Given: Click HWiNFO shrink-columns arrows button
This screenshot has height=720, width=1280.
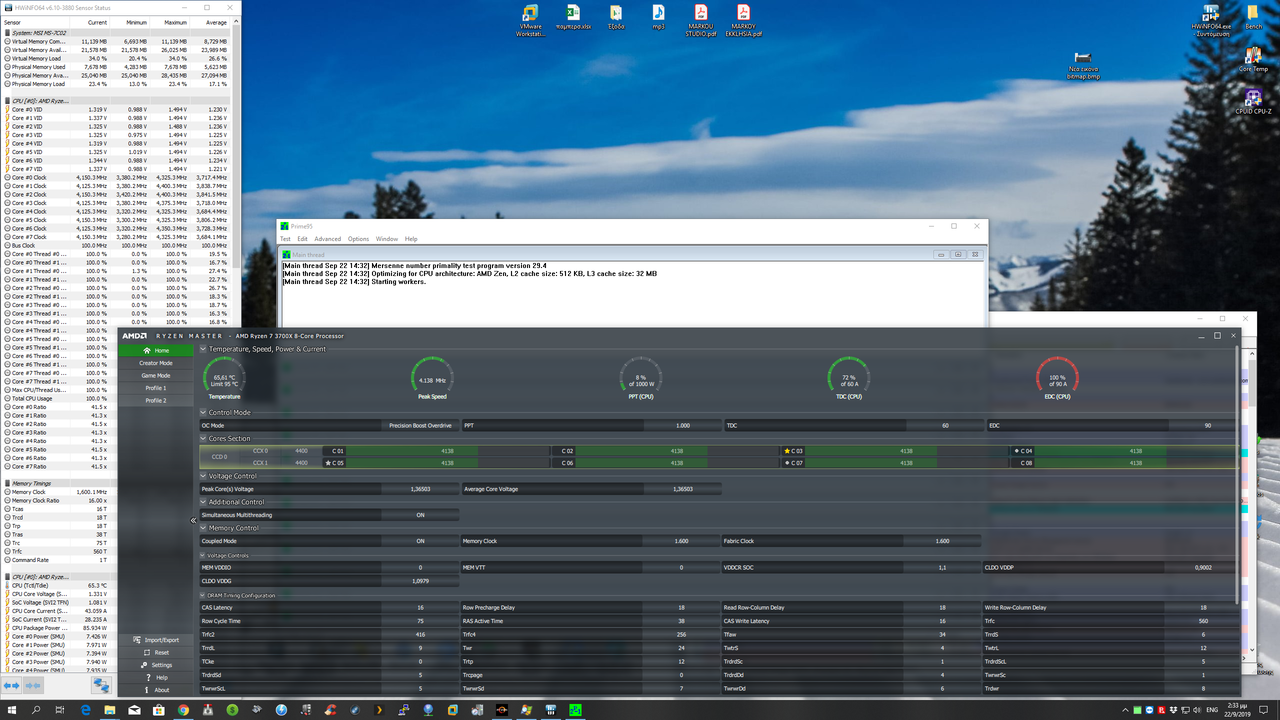Looking at the screenshot, I should (32, 685).
